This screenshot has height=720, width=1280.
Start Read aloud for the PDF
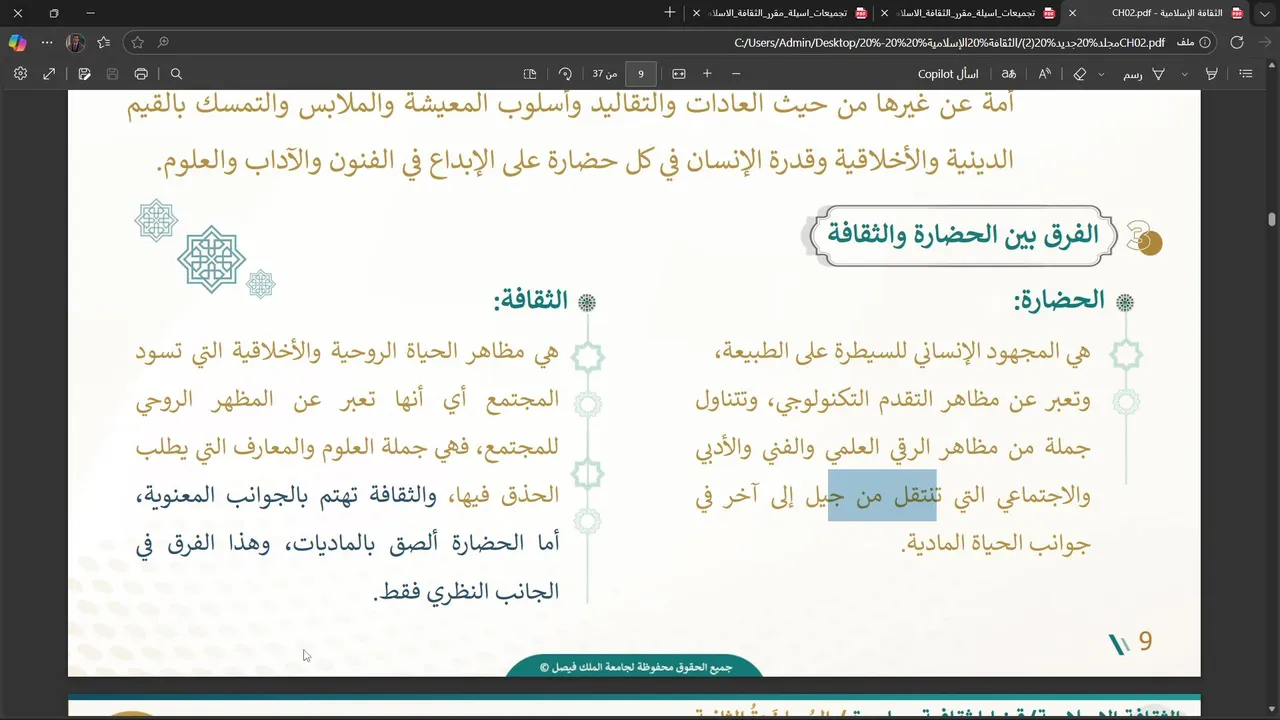(1045, 74)
